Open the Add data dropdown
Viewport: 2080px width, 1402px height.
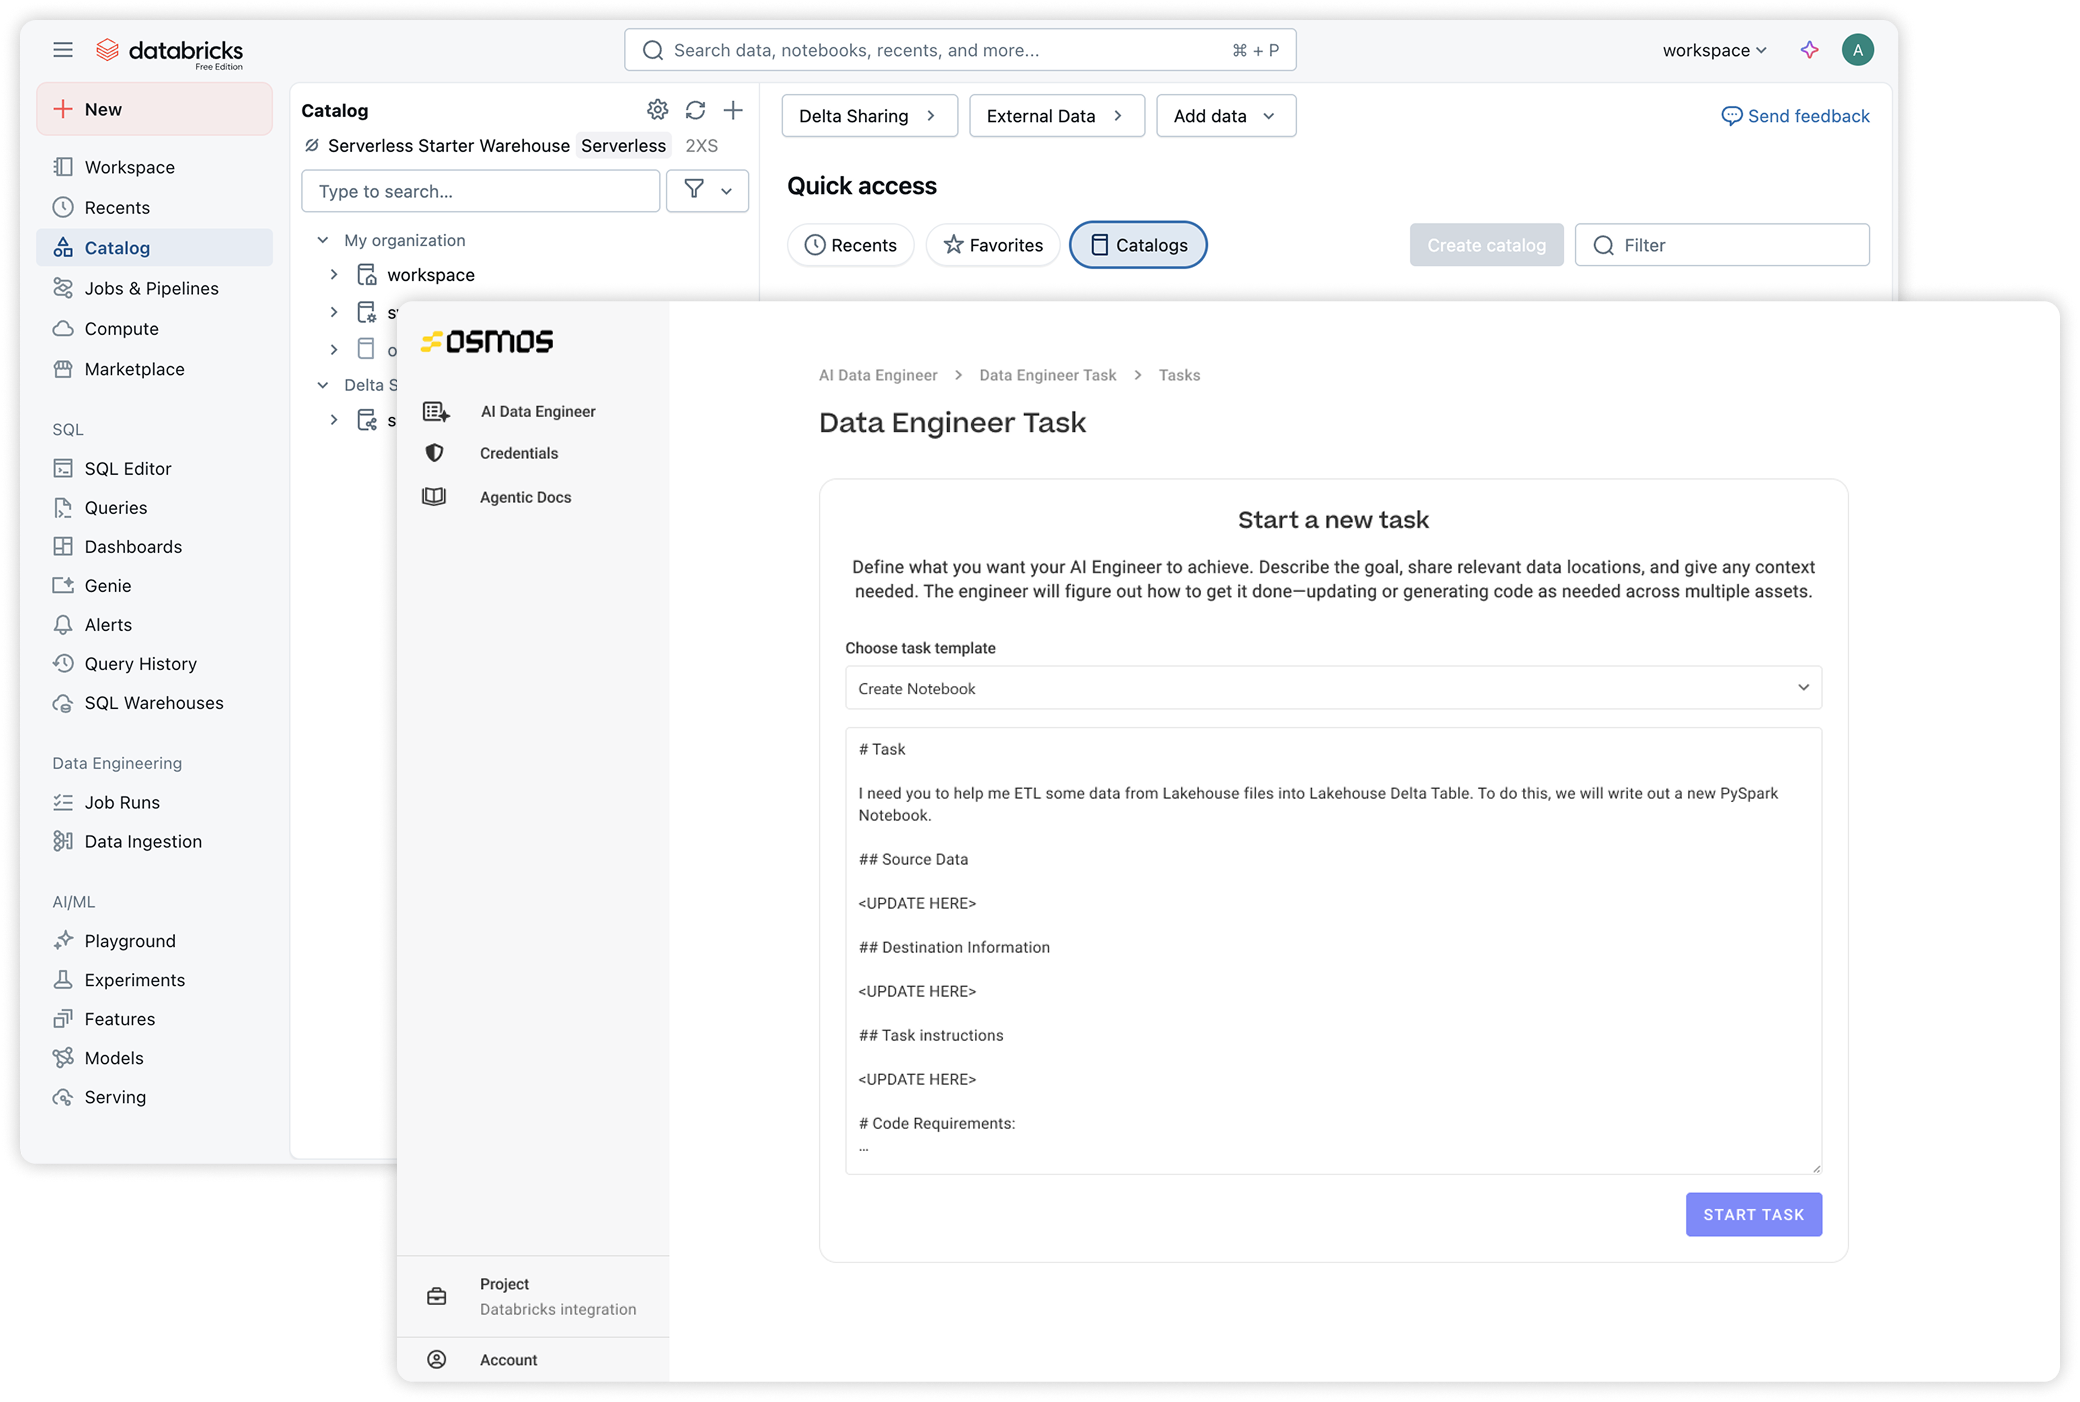[1226, 116]
